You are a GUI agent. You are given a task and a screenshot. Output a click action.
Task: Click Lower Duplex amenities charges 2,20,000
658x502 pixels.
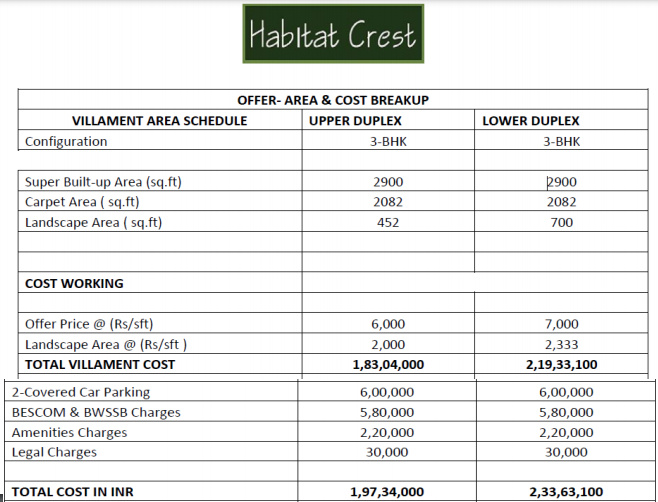(x=566, y=433)
